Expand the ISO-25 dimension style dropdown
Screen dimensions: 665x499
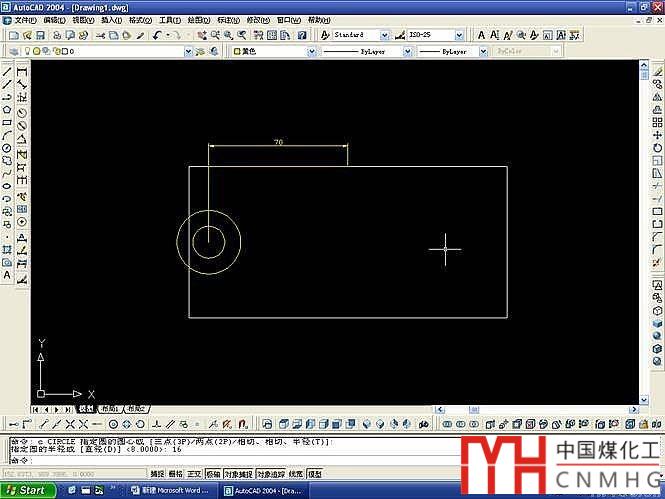coord(459,35)
